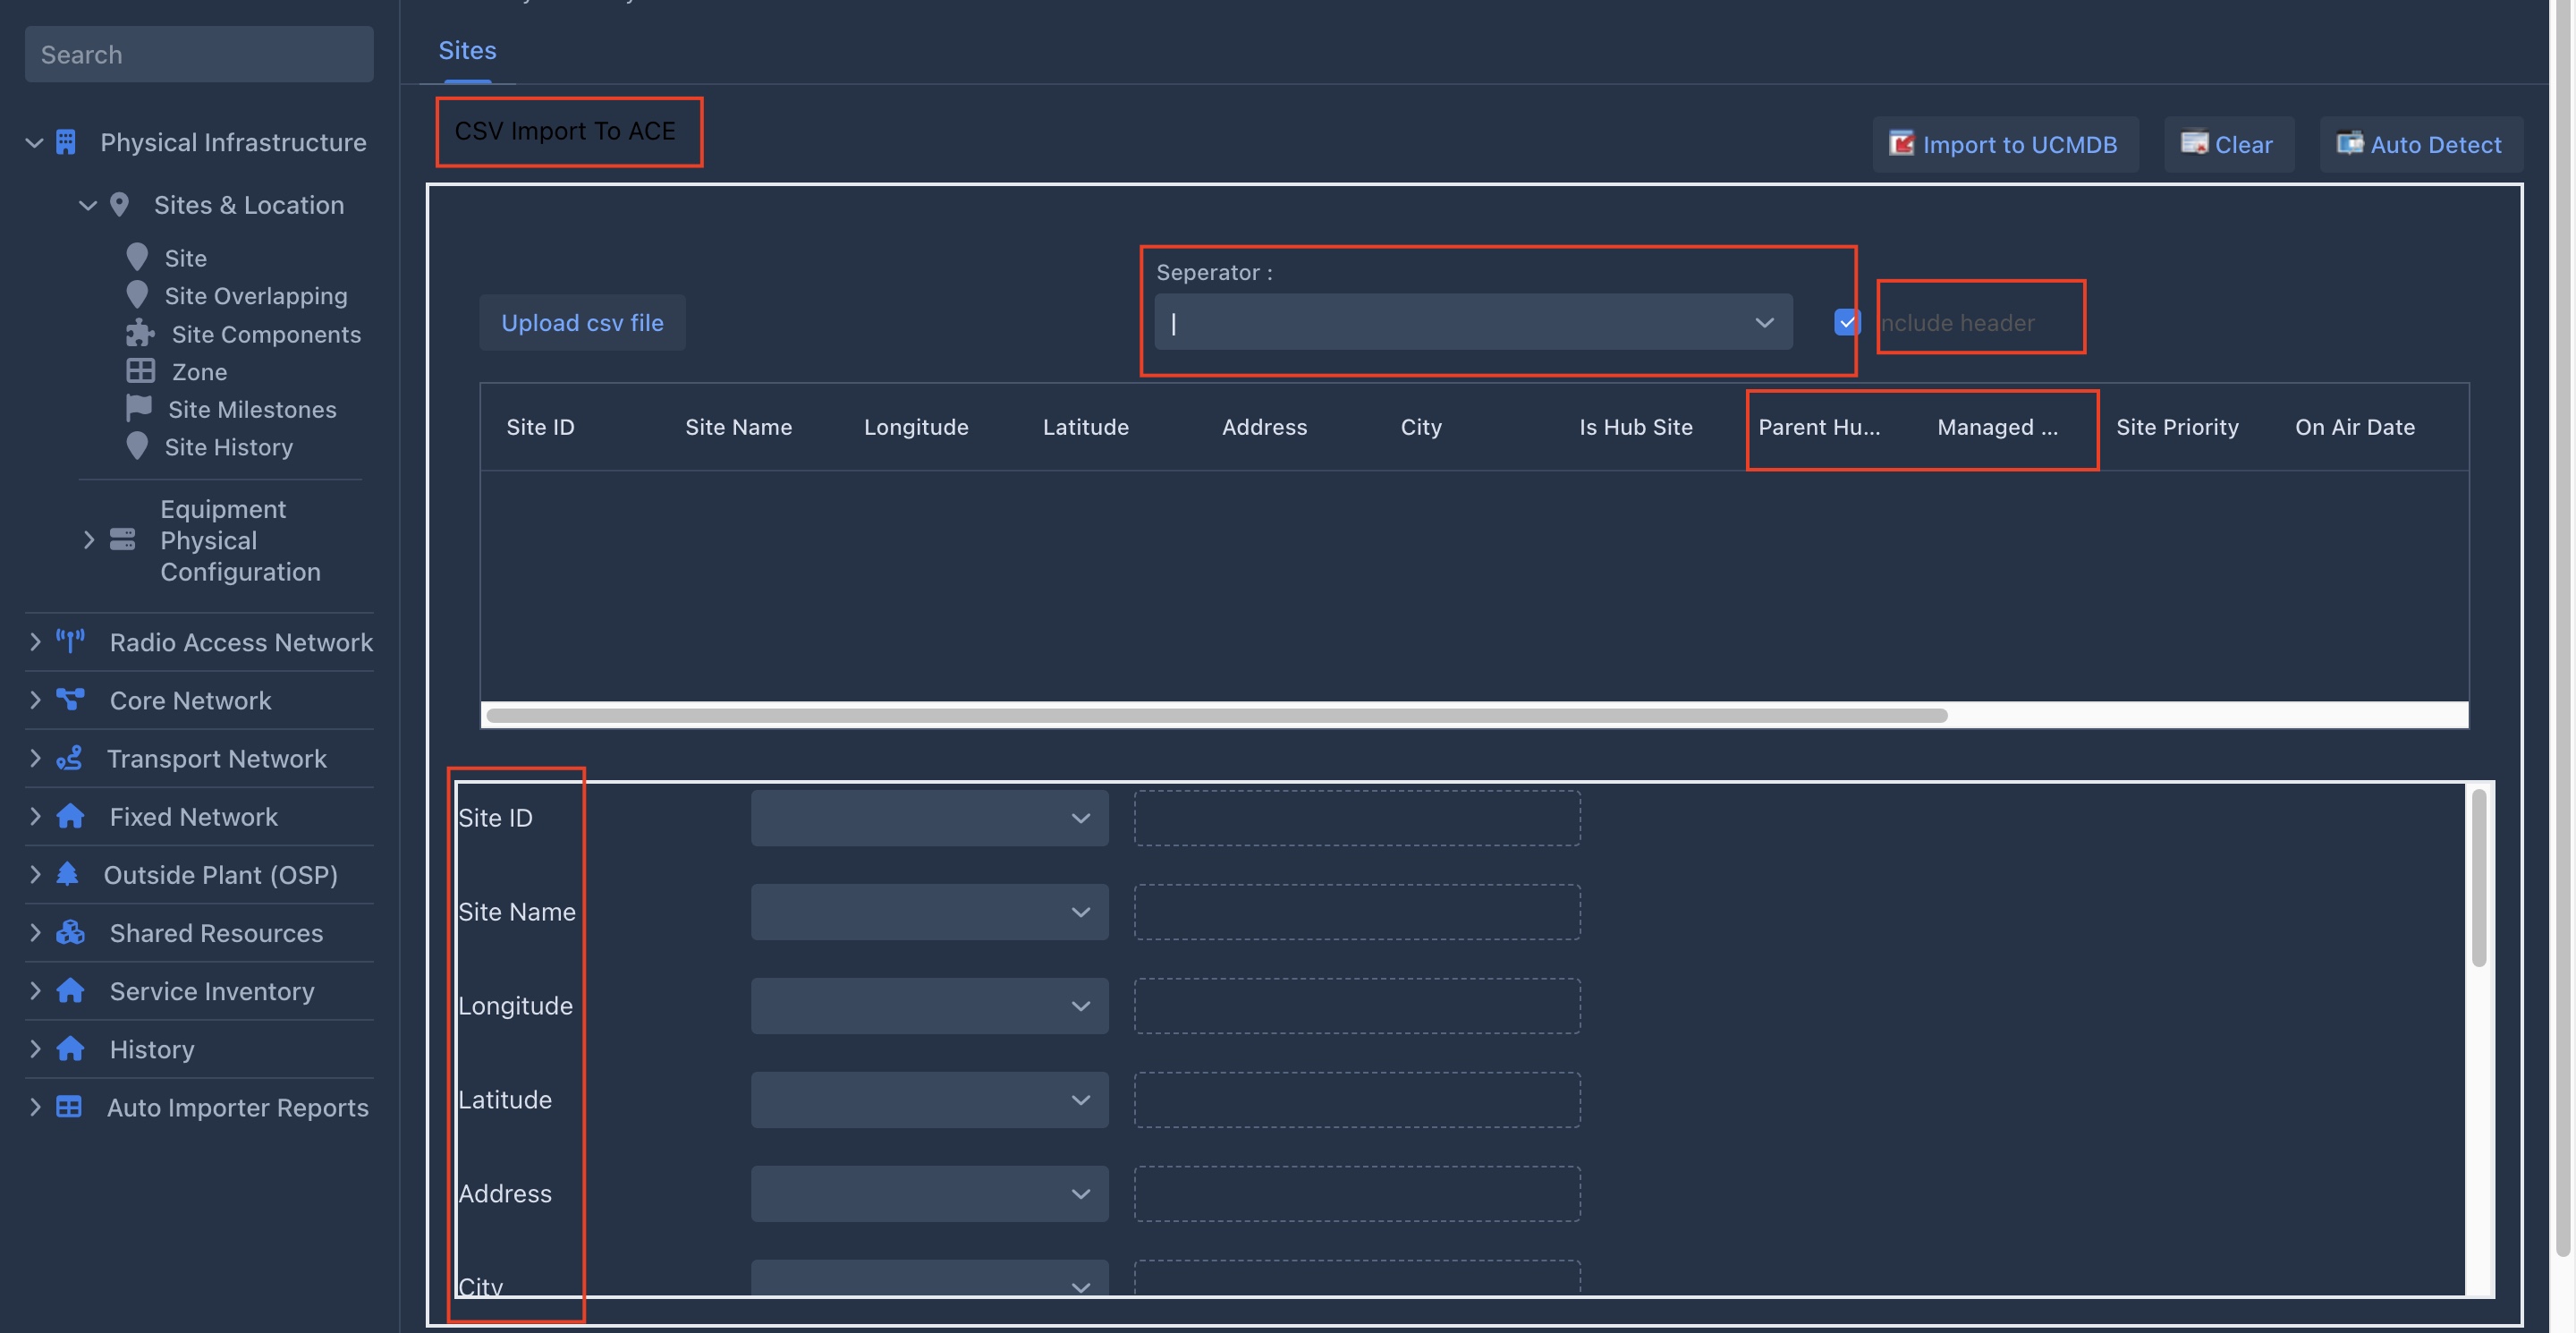Expand the Equipment Physical Configuration node
2576x1333 pixels.
point(89,540)
